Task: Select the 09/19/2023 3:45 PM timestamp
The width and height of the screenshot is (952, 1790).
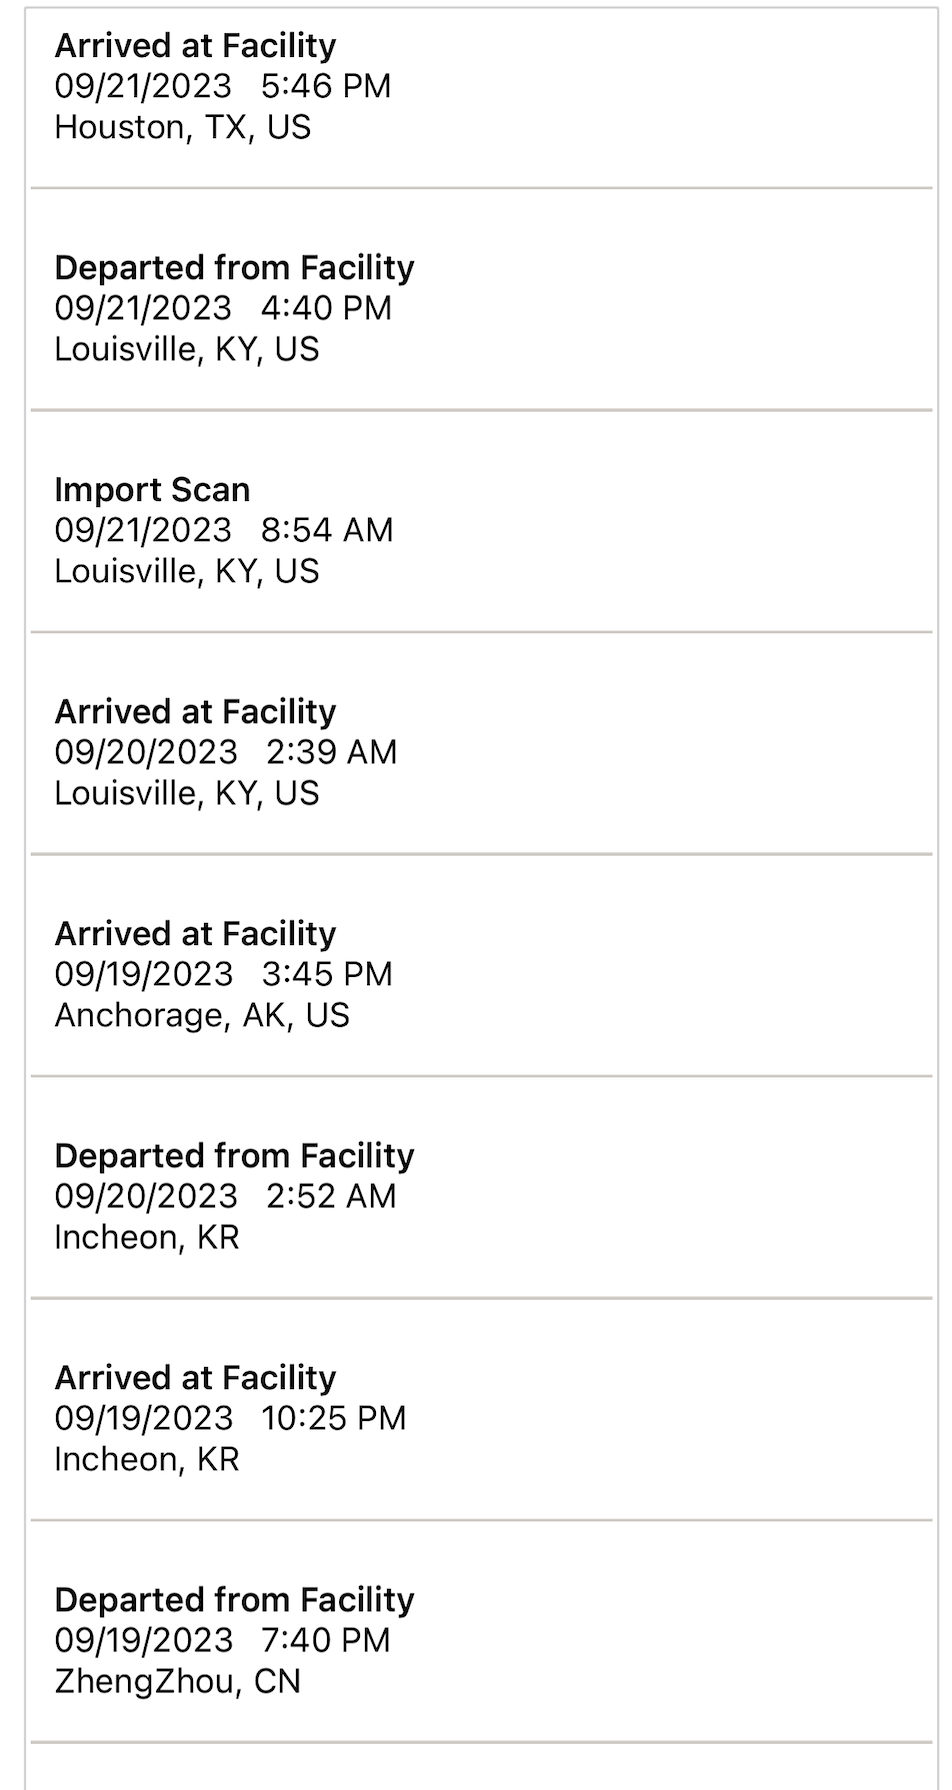Action: point(224,974)
